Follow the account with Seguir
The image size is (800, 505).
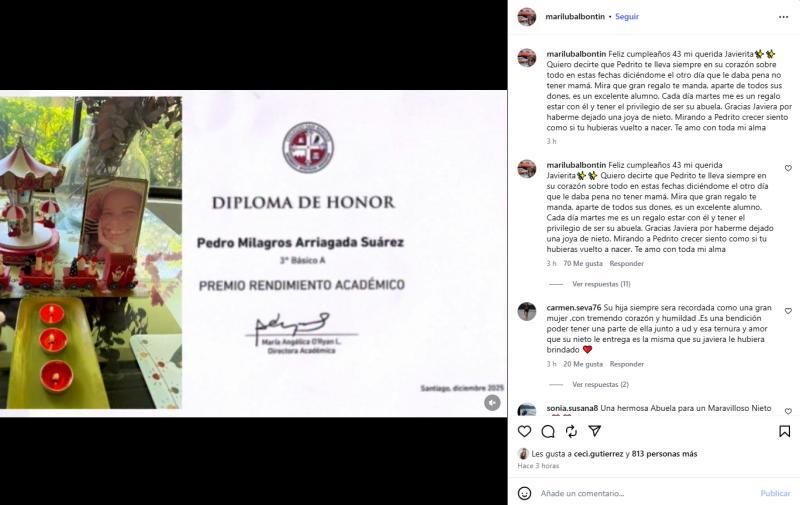tap(627, 16)
